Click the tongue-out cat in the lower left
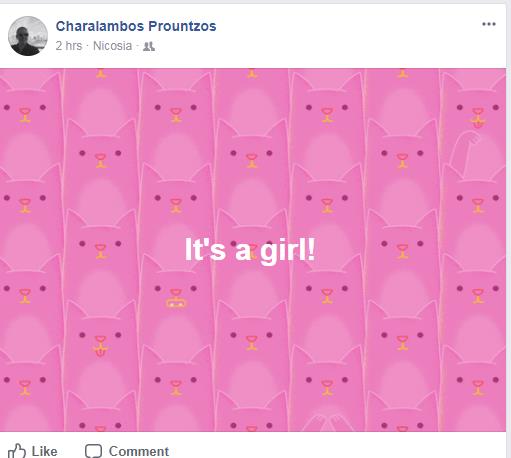The image size is (511, 458). (x=100, y=345)
